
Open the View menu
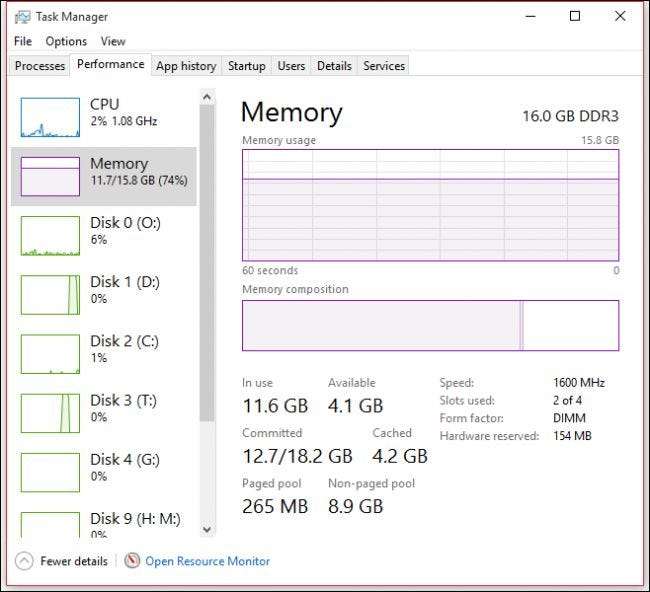113,41
